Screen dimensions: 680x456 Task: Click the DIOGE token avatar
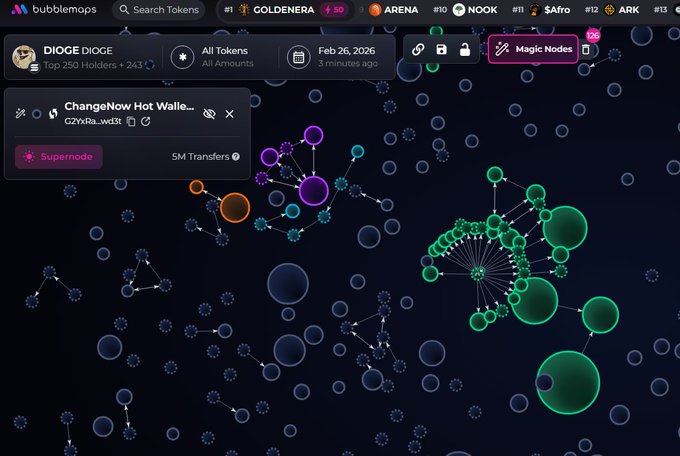tap(24, 57)
